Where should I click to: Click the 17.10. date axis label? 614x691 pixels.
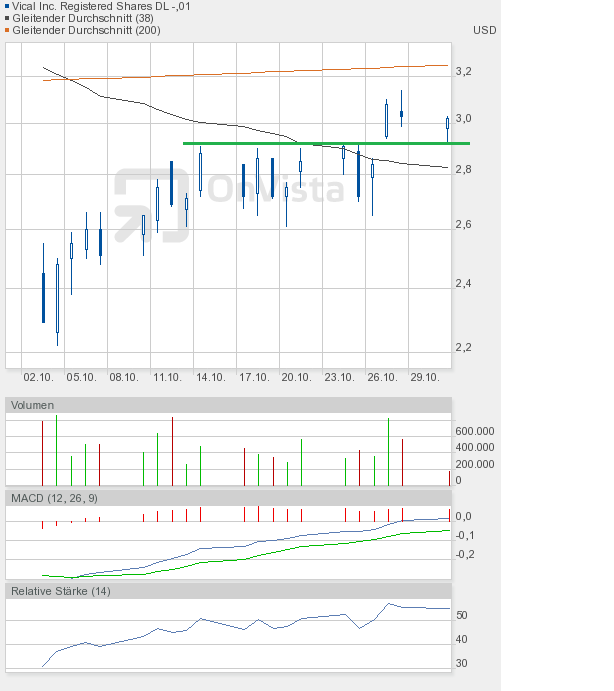[x=253, y=378]
